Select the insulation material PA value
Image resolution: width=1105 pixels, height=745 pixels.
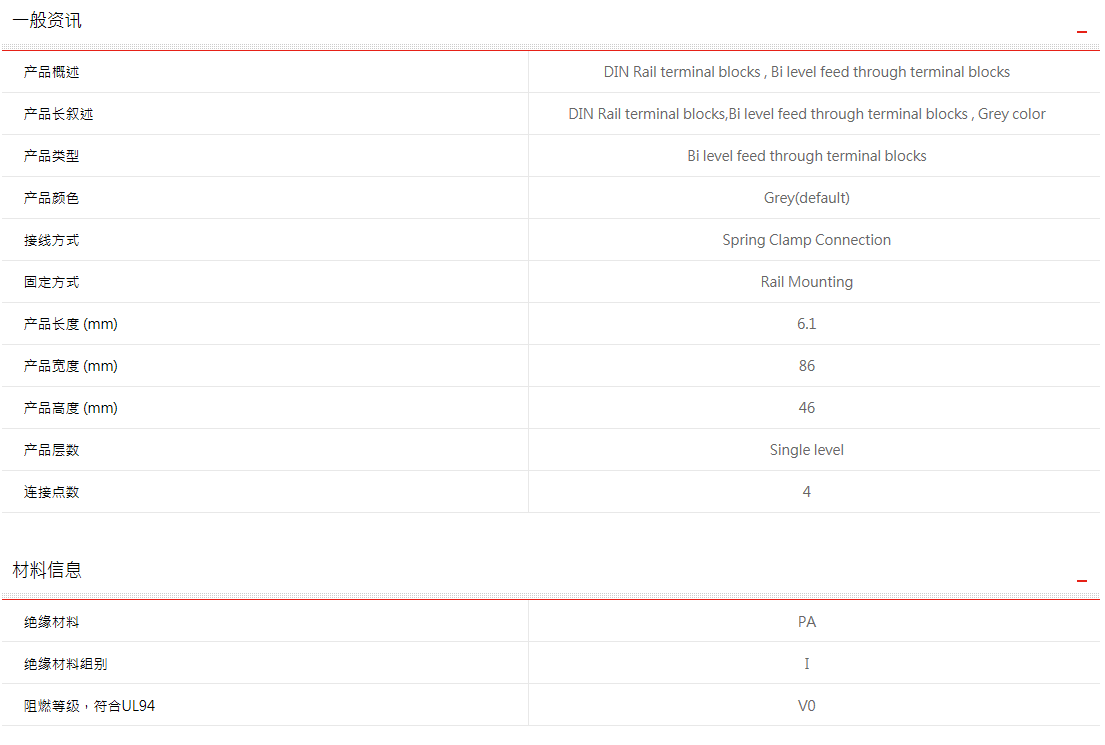(806, 622)
